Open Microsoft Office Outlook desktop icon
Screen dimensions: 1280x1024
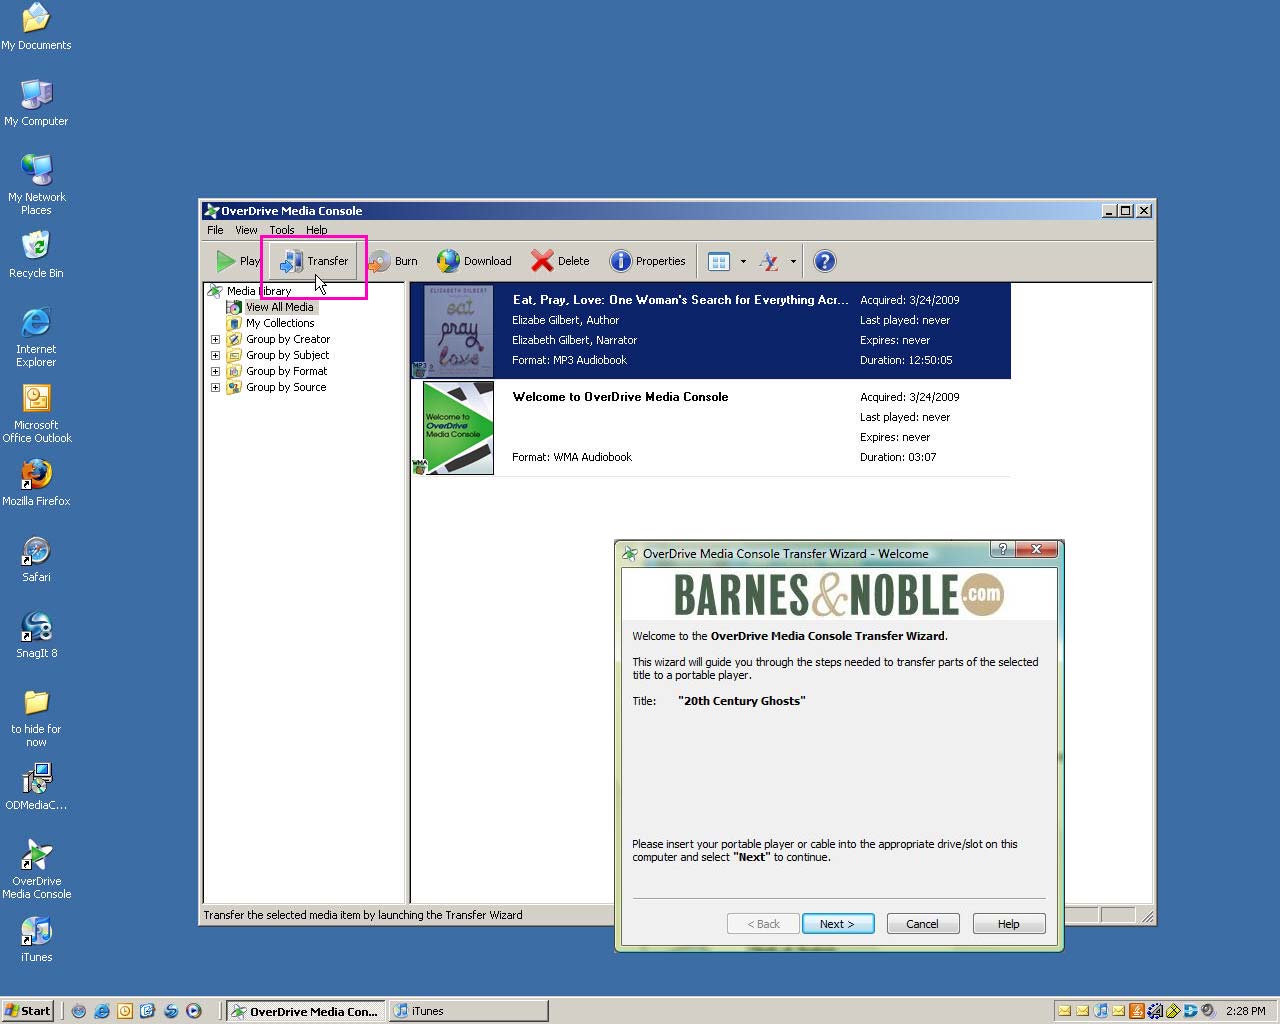coord(36,413)
